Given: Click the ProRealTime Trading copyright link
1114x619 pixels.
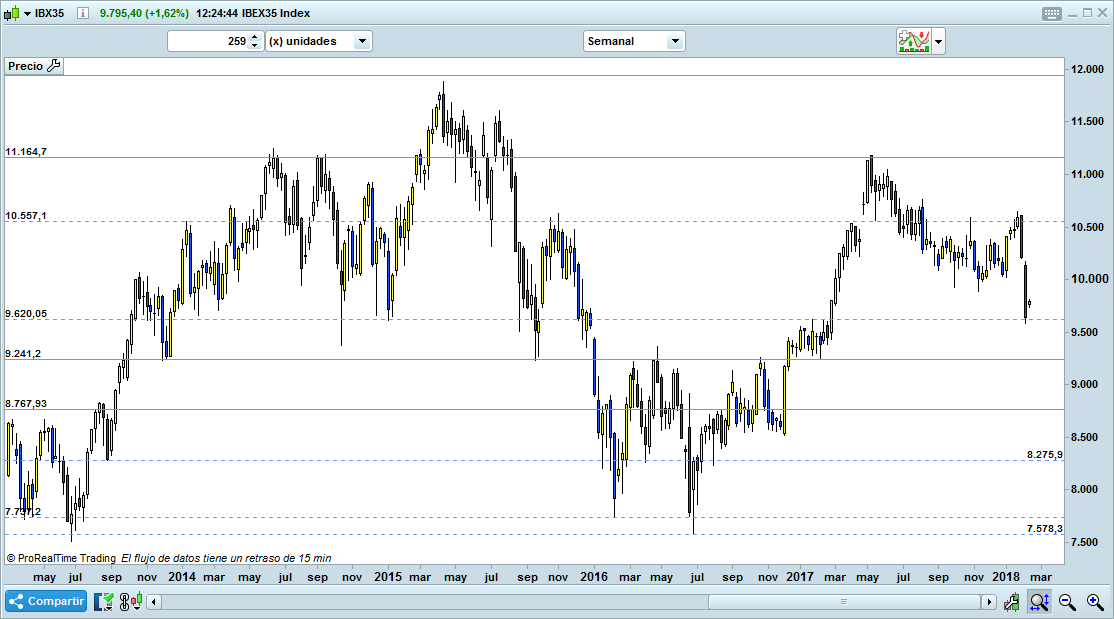Looking at the screenshot, I should point(57,557).
